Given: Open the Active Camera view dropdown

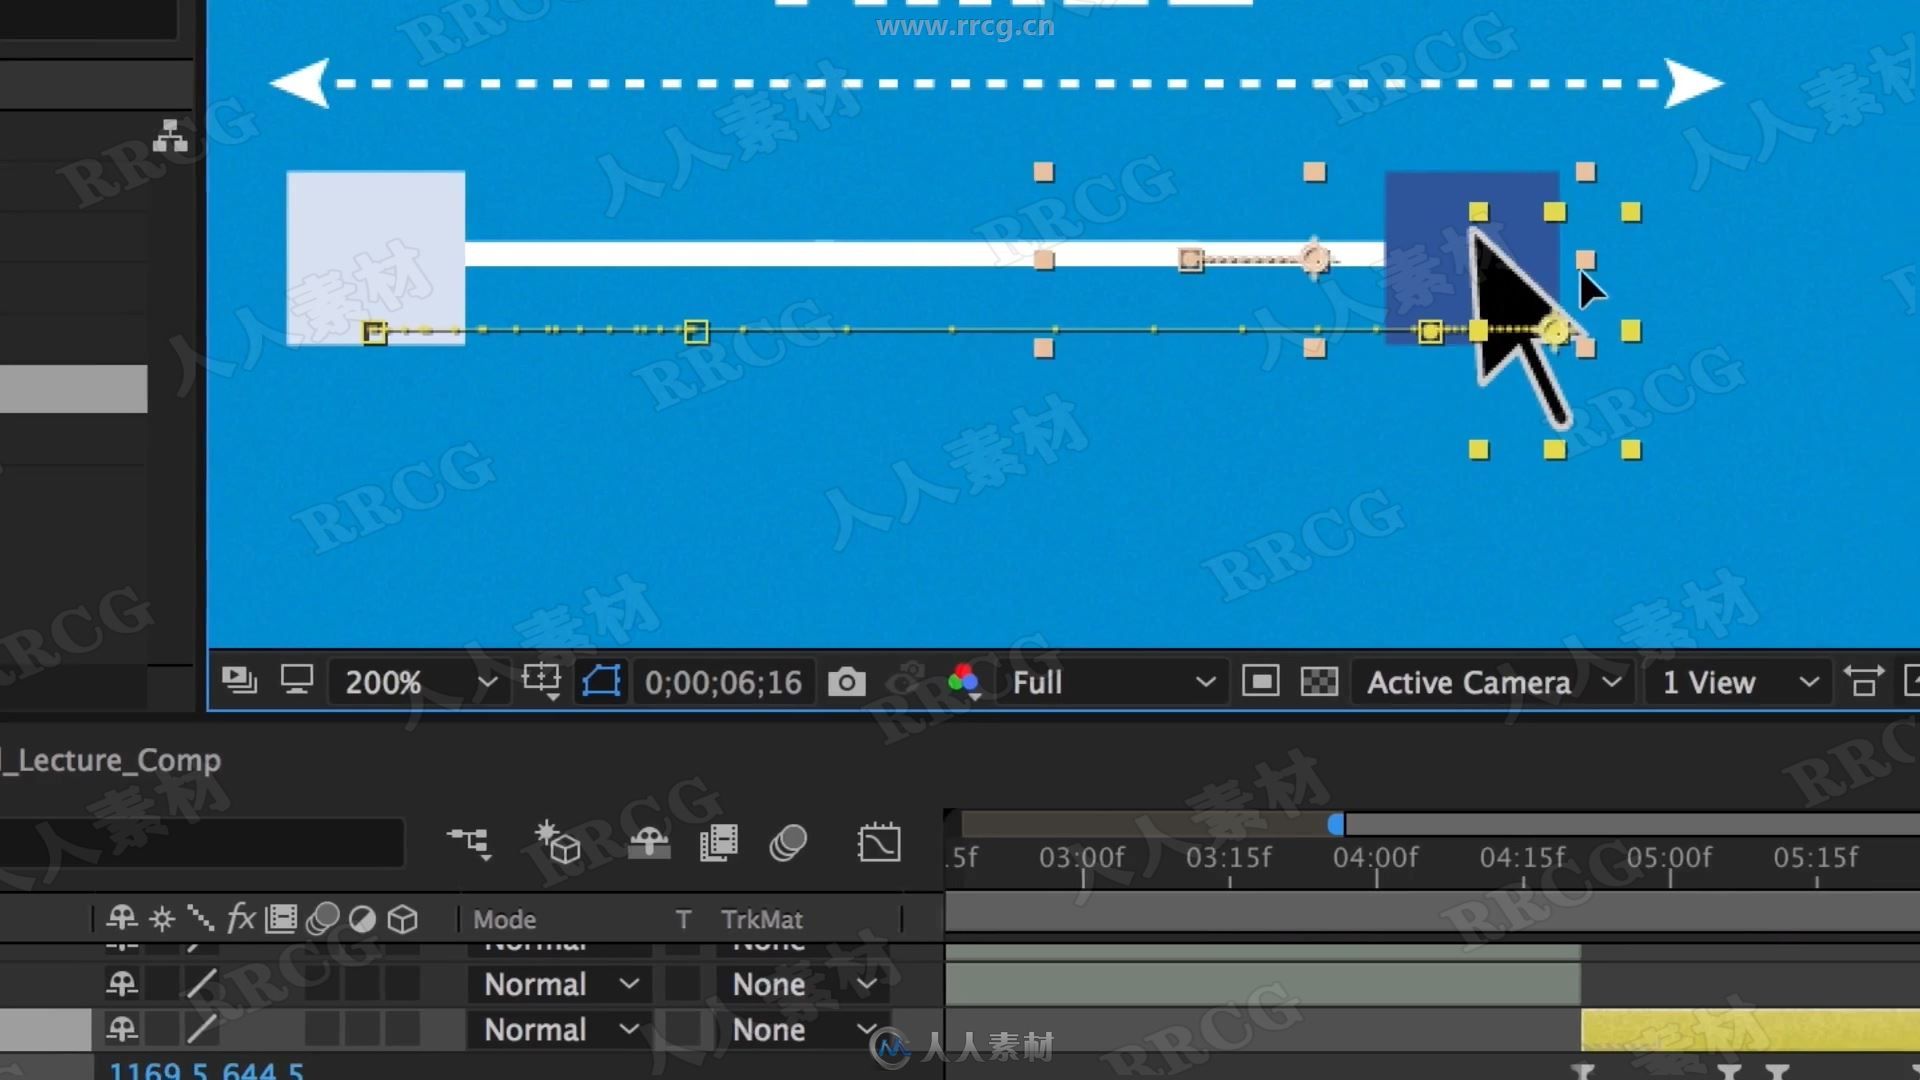Looking at the screenshot, I should pyautogui.click(x=1492, y=682).
